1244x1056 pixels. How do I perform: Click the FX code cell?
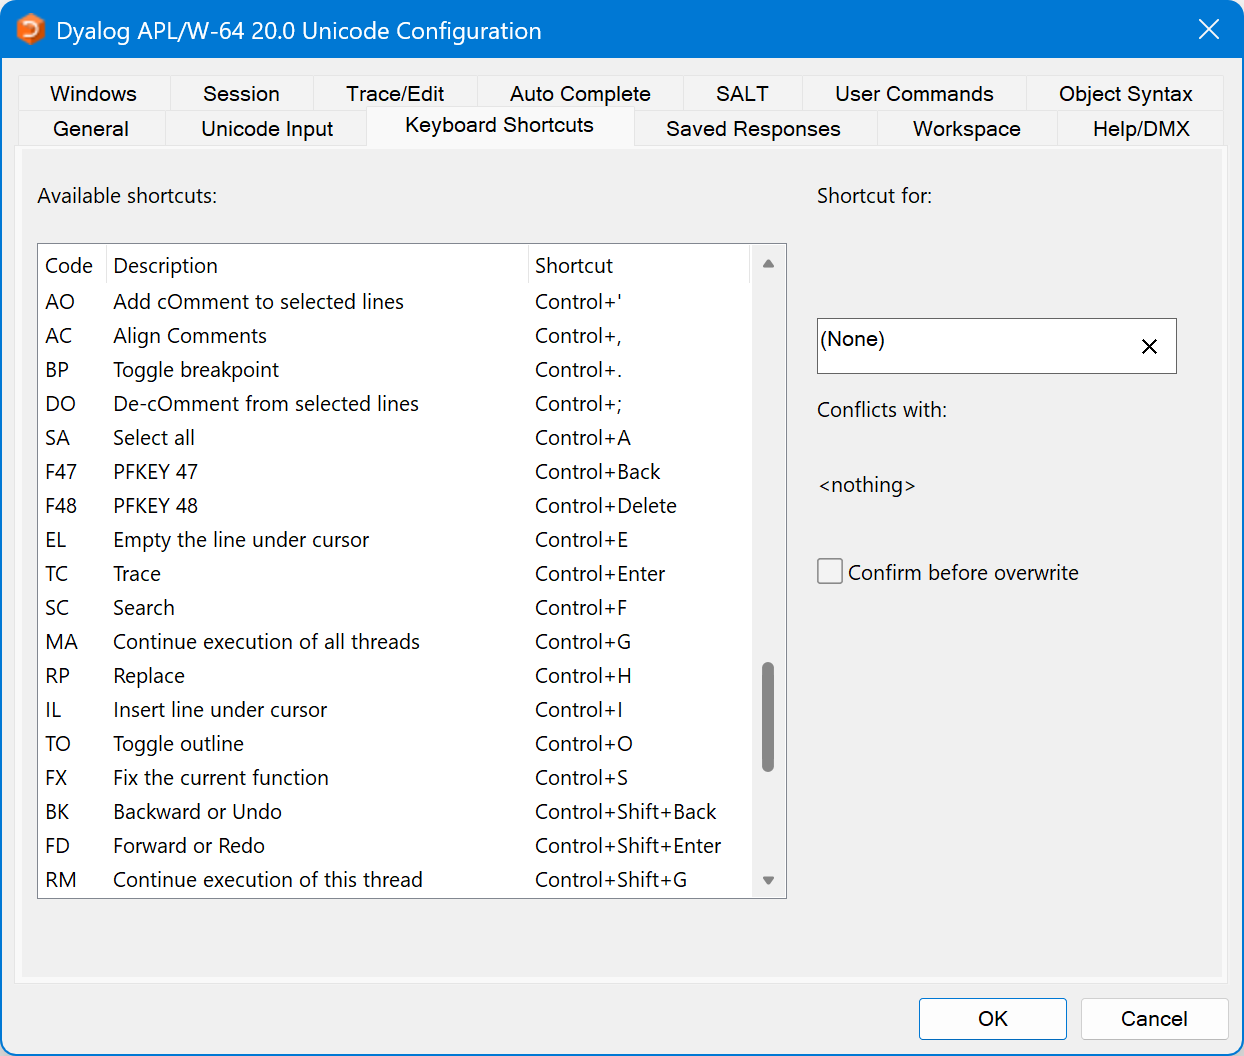[56, 778]
